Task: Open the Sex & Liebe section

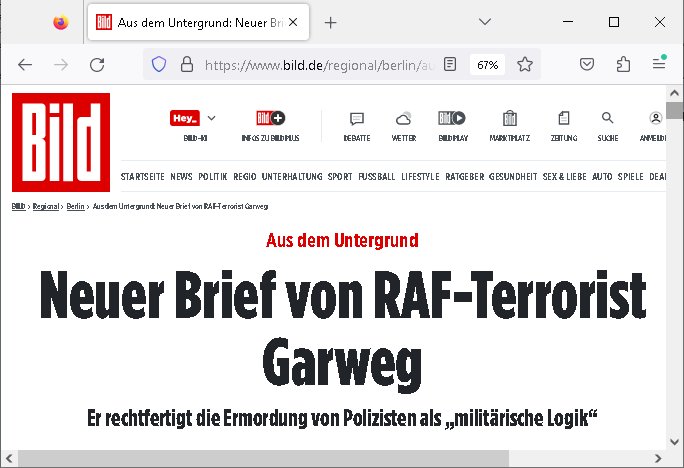Action: pyautogui.click(x=564, y=177)
